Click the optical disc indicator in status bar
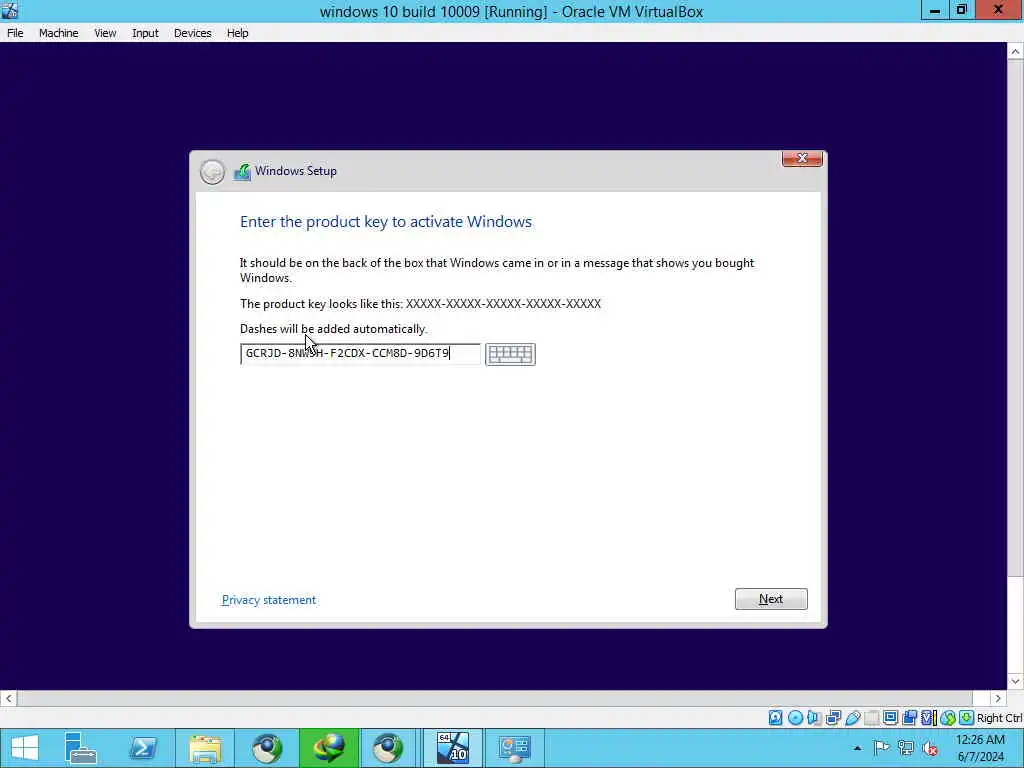Image resolution: width=1024 pixels, height=768 pixels. tap(795, 718)
